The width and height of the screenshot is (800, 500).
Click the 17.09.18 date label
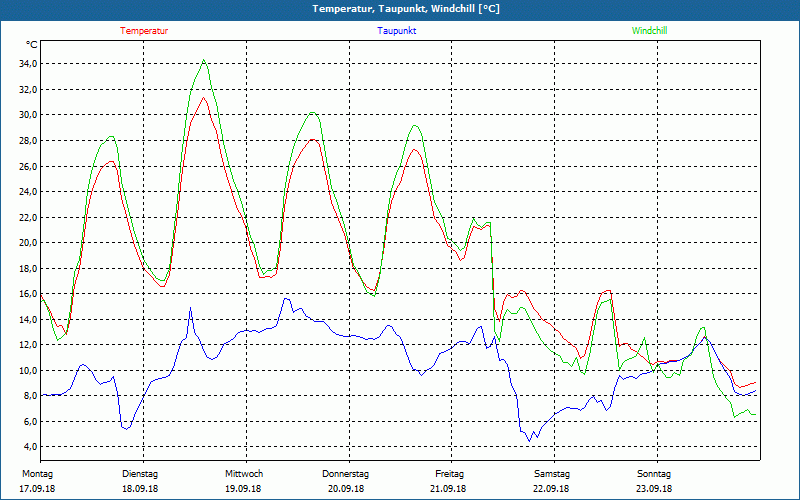(37, 489)
